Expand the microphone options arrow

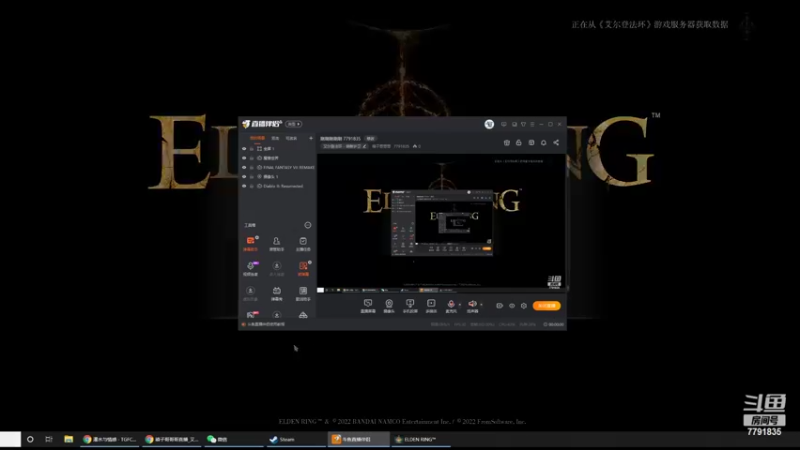(x=460, y=305)
